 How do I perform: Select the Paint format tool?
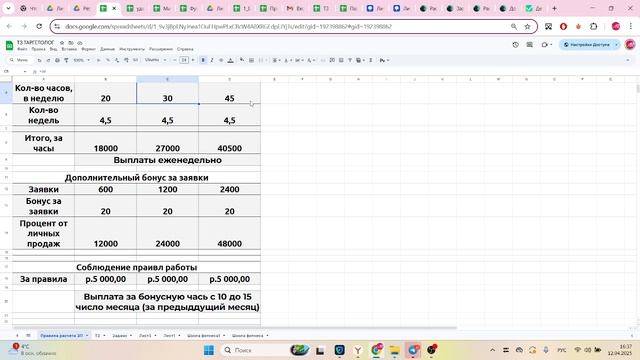pos(66,60)
